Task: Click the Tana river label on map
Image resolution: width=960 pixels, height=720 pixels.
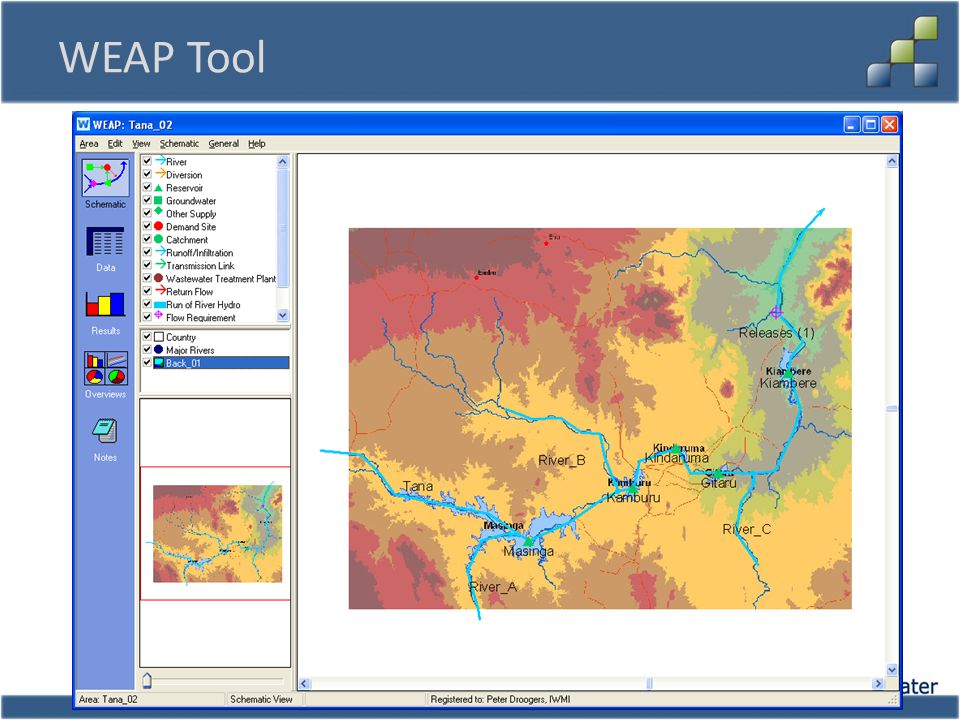Action: point(418,487)
